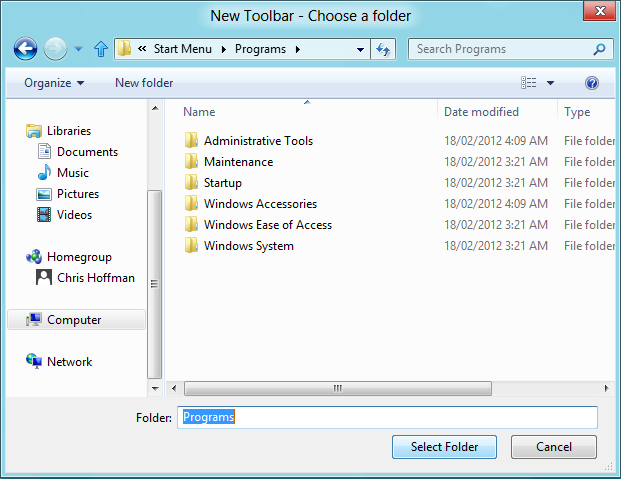Sort by Type column header
The height and width of the screenshot is (479, 621).
(577, 112)
